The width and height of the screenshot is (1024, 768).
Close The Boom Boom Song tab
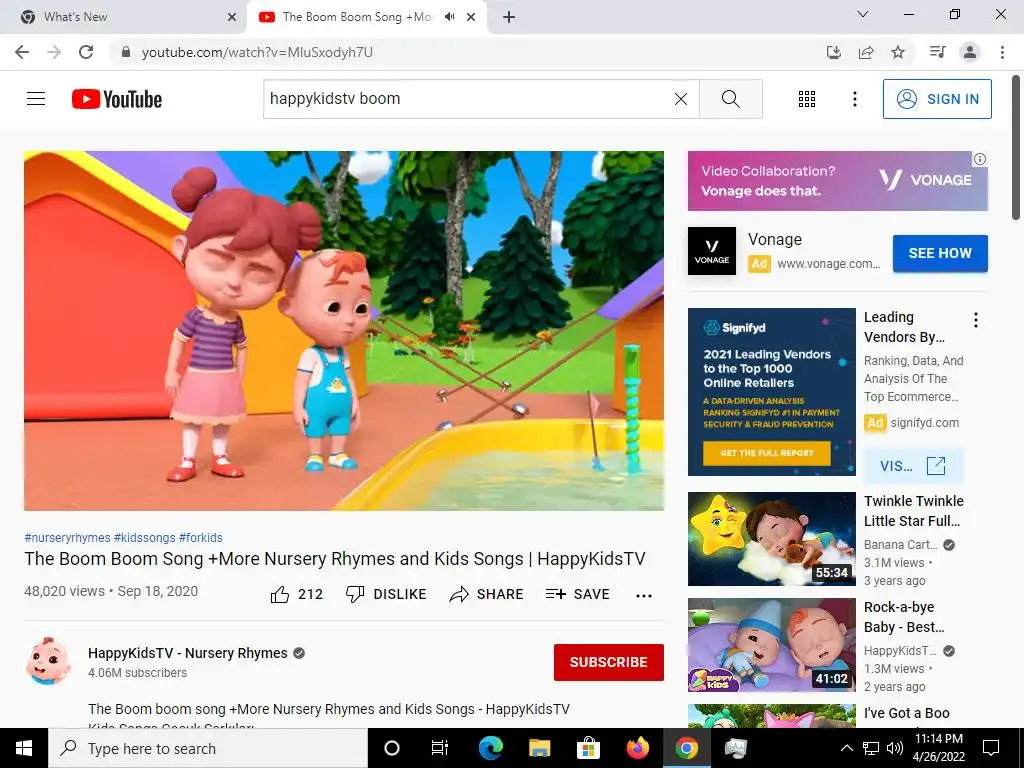tap(471, 17)
